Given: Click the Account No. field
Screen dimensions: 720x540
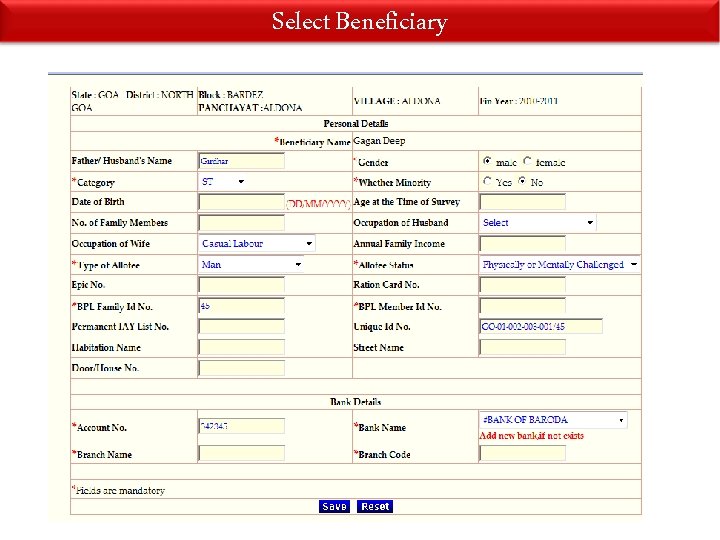Looking at the screenshot, I should coord(242,426).
